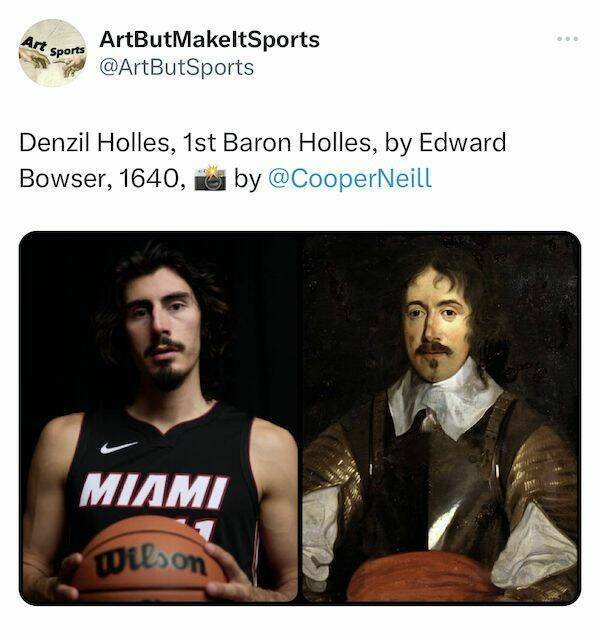Open the @CooperNeill mention link

(349, 178)
